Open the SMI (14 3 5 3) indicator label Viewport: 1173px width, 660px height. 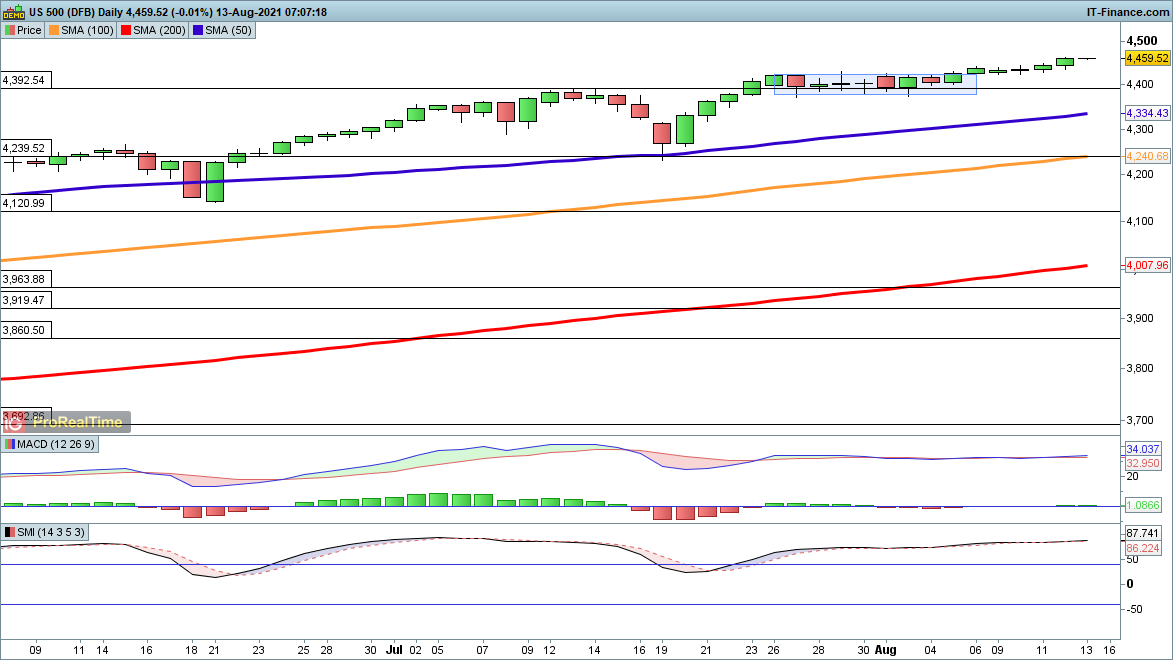50,532
